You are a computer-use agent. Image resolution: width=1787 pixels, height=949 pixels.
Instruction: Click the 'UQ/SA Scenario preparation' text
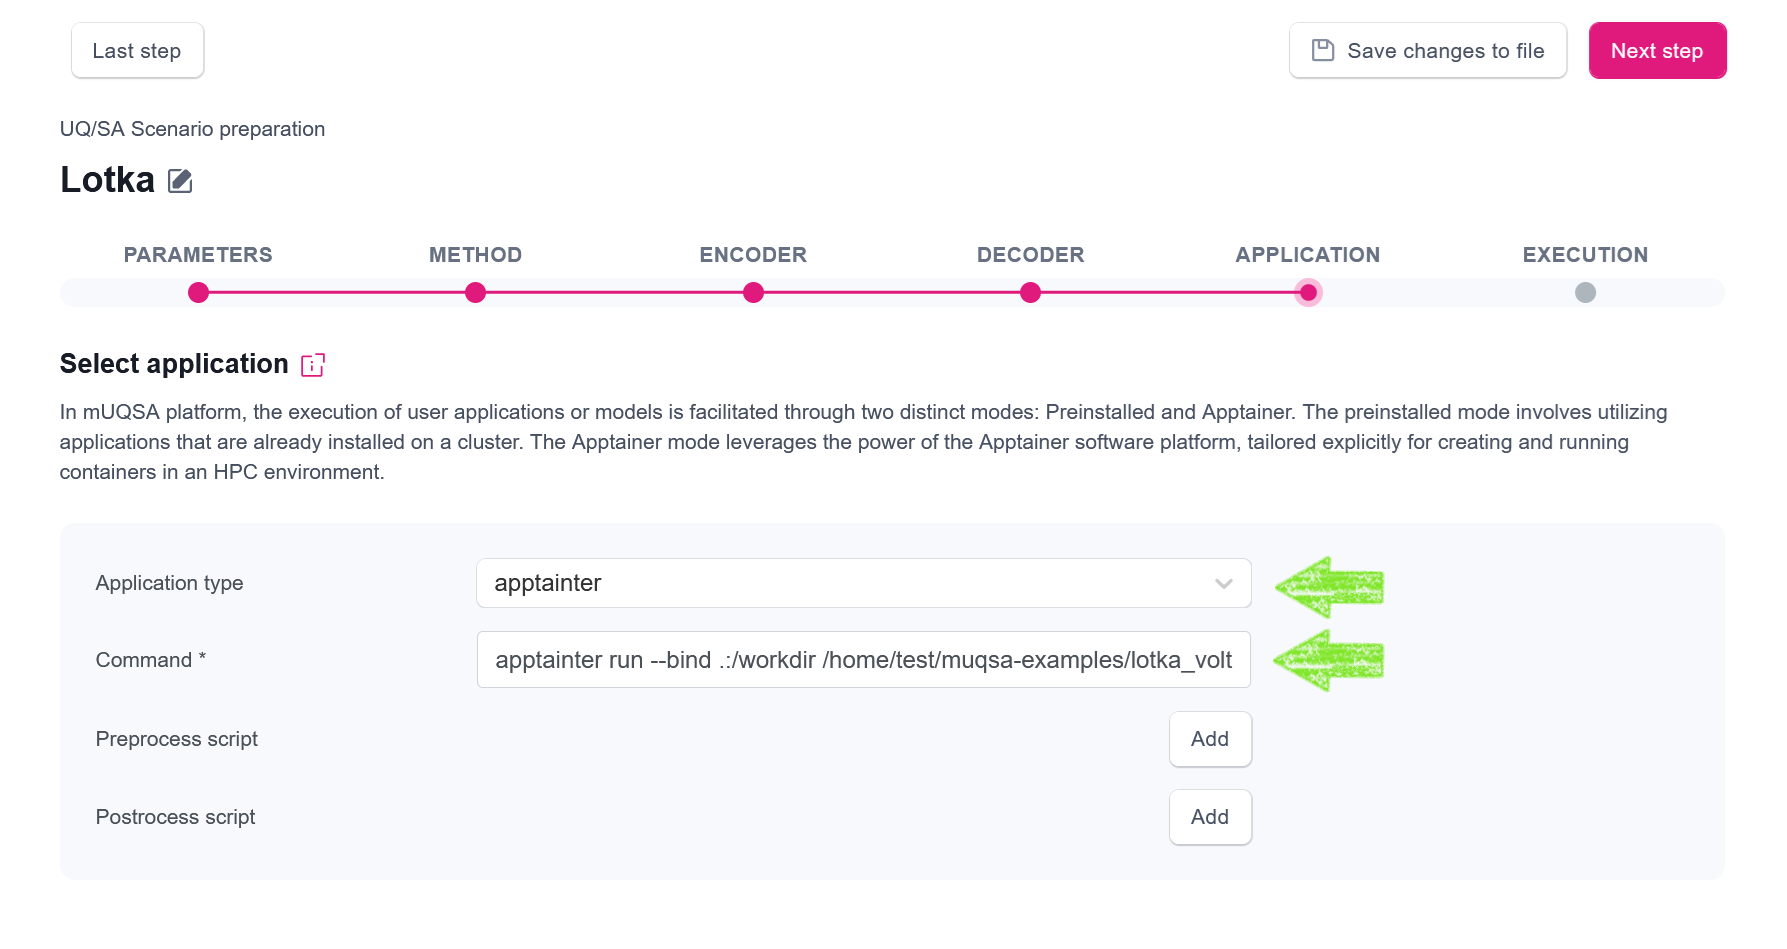192,129
